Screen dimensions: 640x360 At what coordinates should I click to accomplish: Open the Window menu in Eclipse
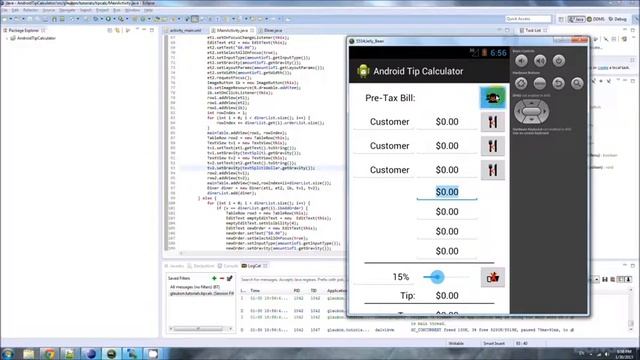[x=132, y=10]
